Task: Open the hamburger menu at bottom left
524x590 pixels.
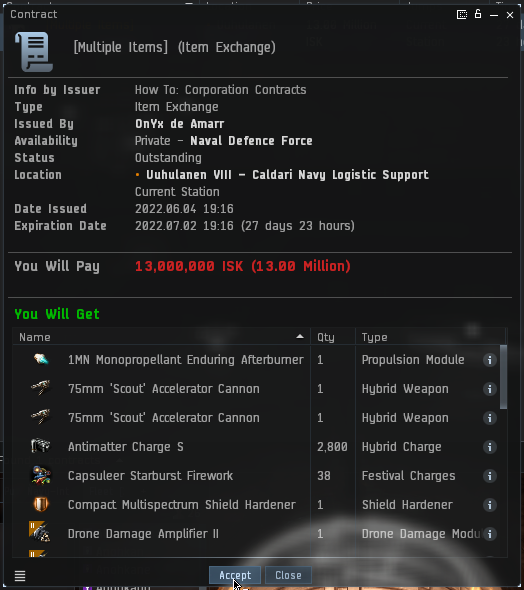Action: tap(20, 575)
